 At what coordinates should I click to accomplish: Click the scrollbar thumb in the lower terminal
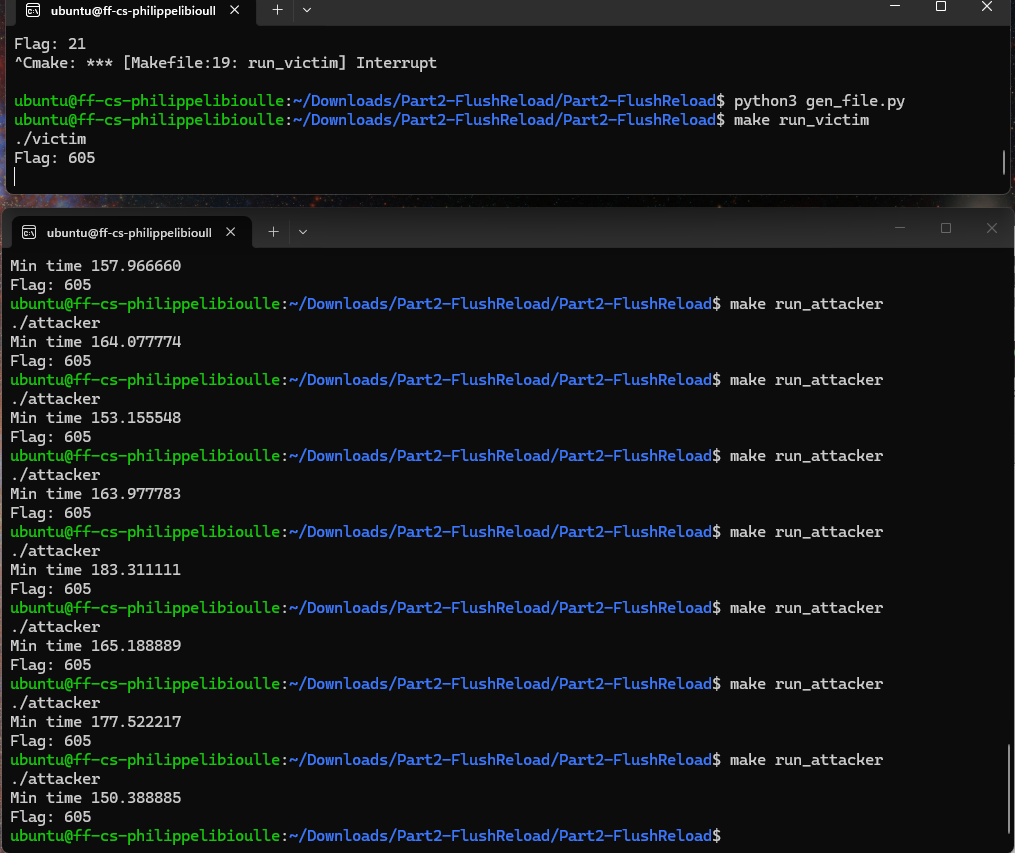click(x=1009, y=788)
